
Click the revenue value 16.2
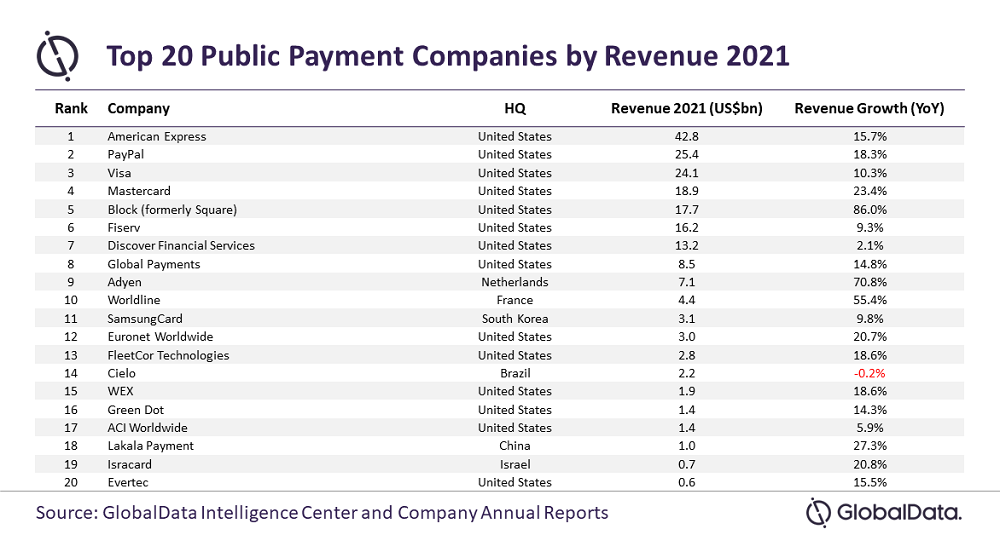pos(687,228)
